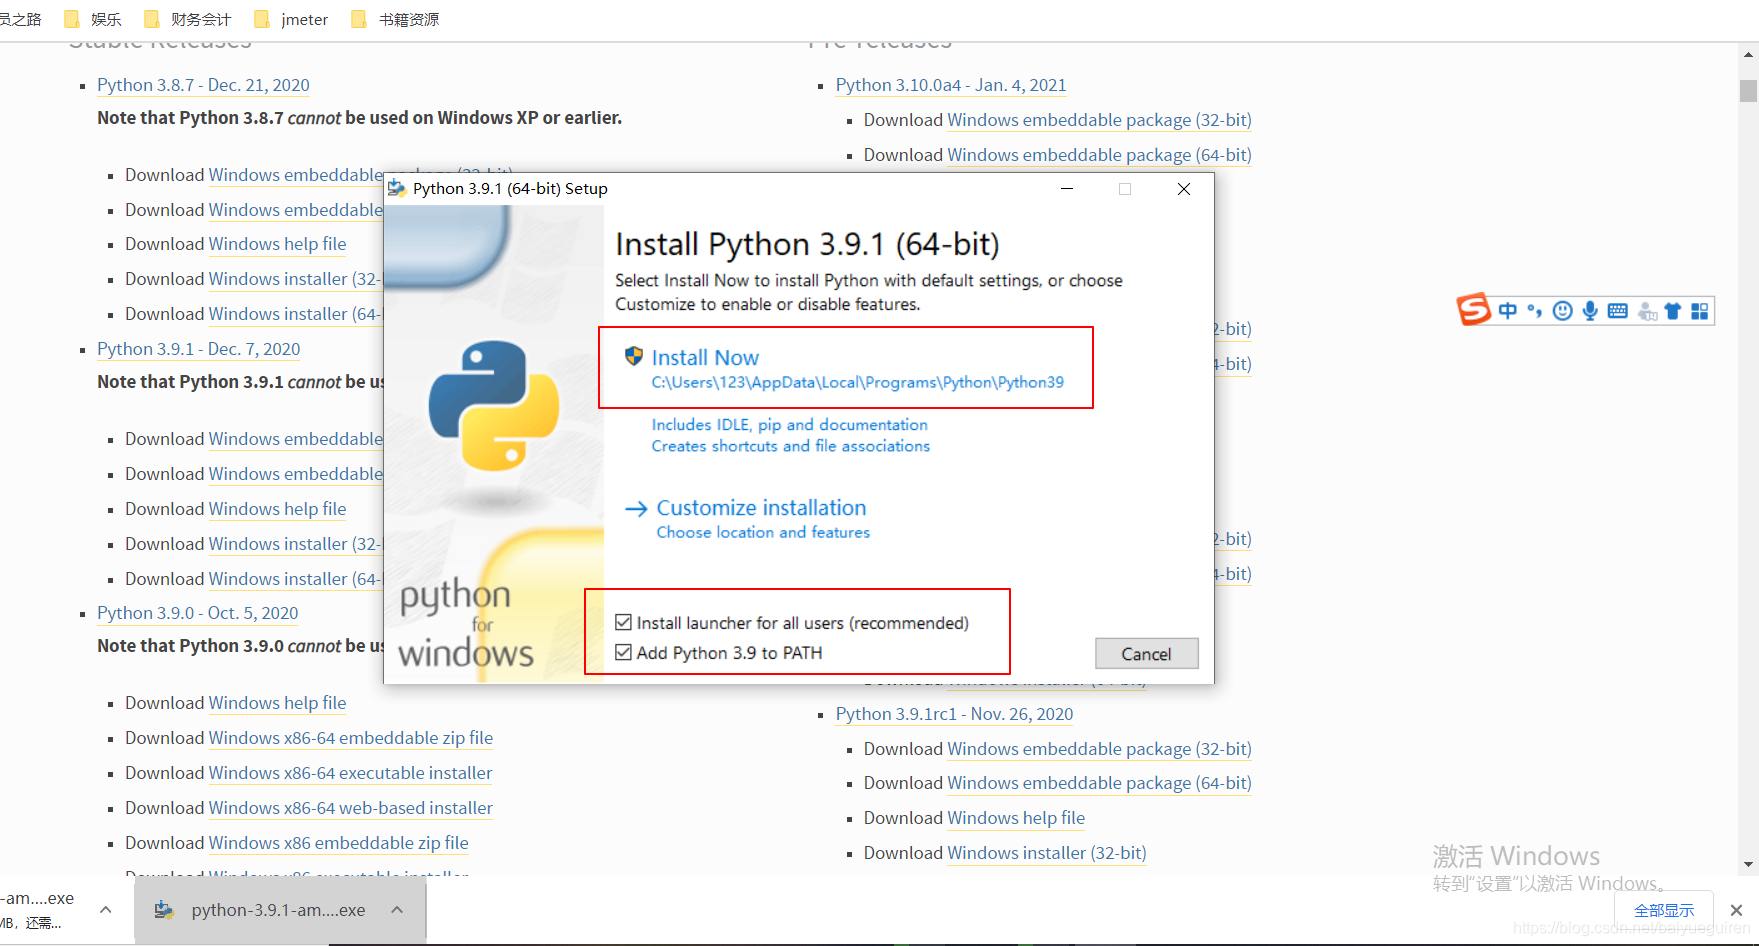This screenshot has height=946, width=1759.
Task: Download 64-bit embeddable package for Python 3.10.0a4
Action: pyautogui.click(x=1099, y=155)
